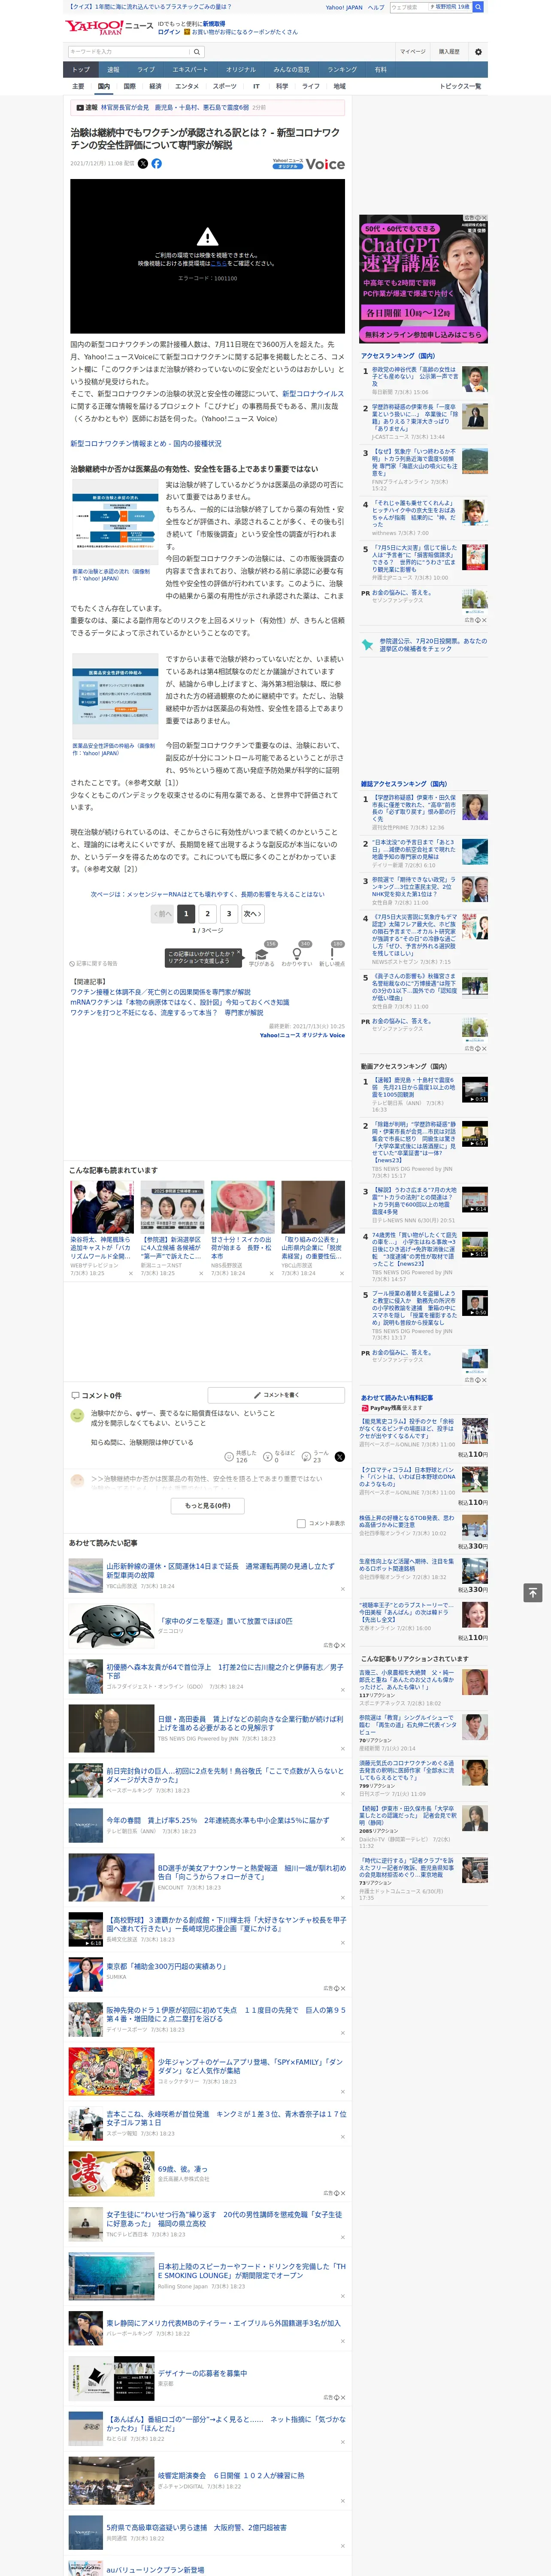Click the 学びがある graduation cap reaction
The height and width of the screenshot is (2576, 551).
(x=261, y=954)
